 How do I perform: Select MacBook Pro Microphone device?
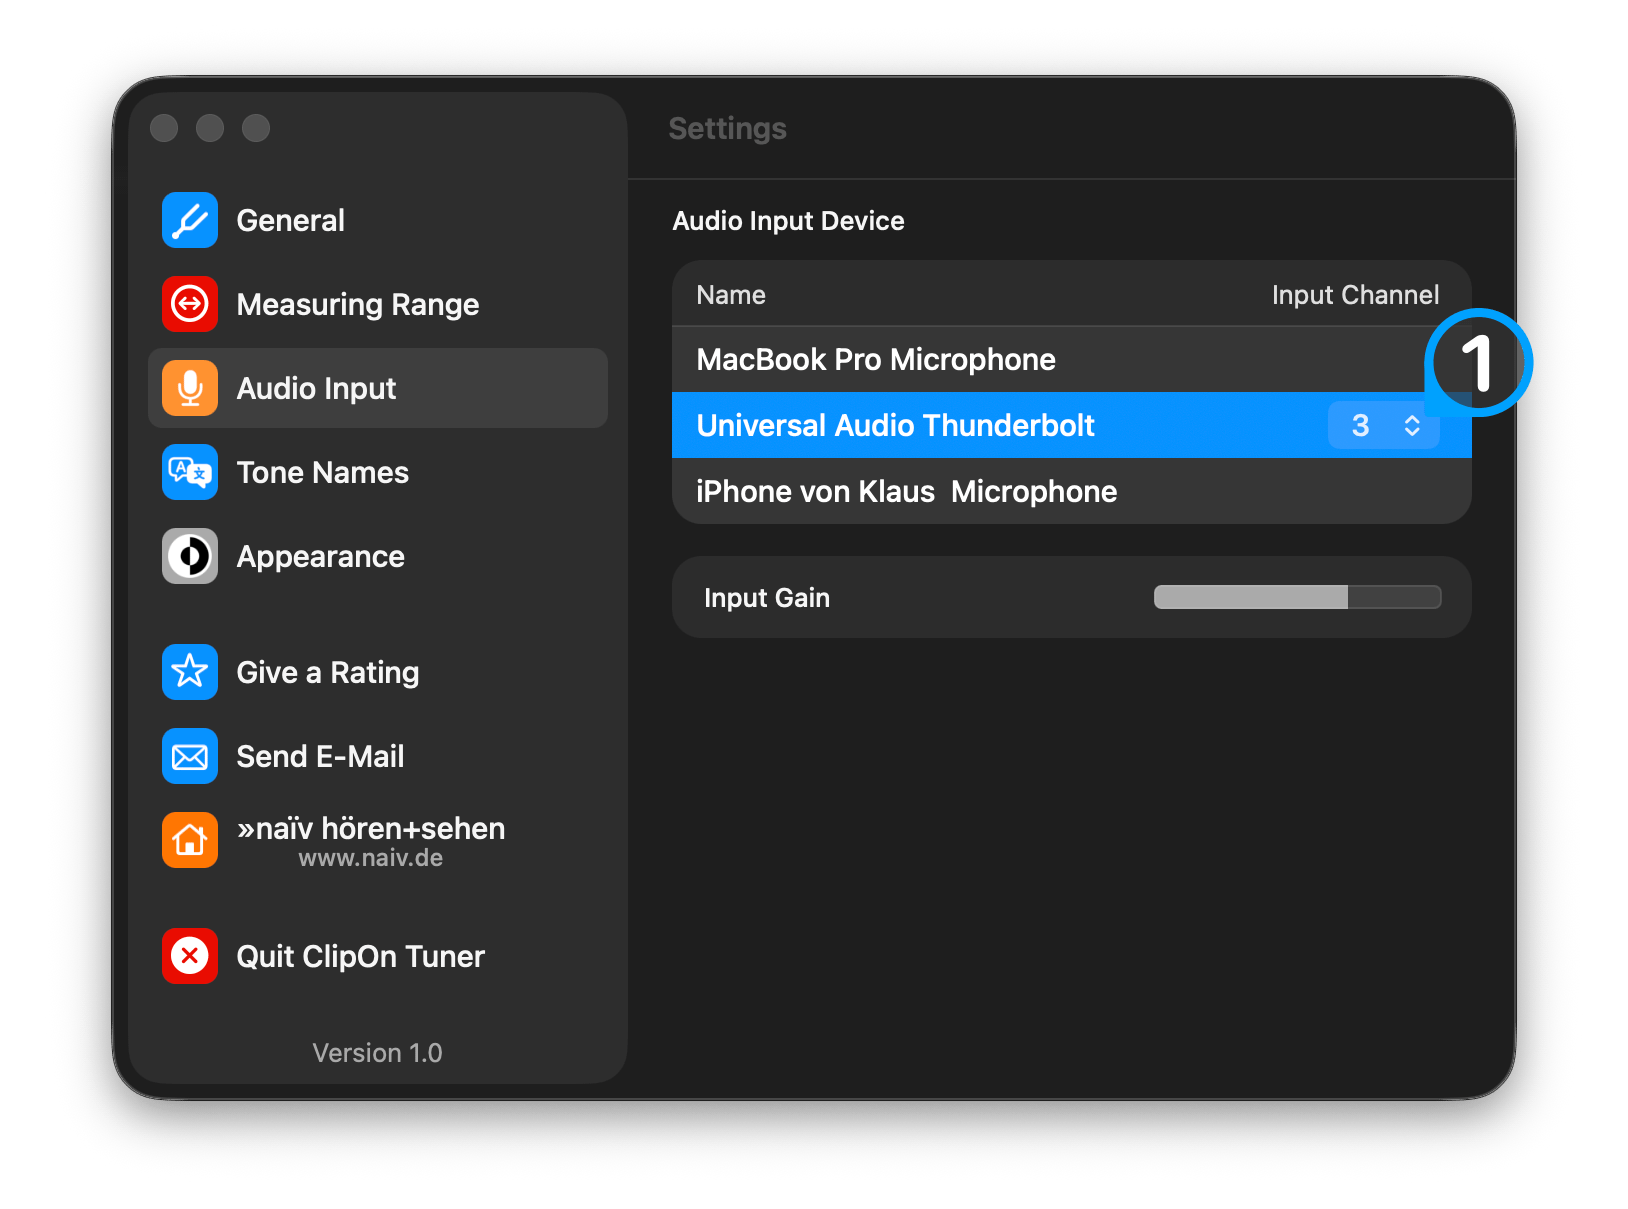tap(1072, 359)
